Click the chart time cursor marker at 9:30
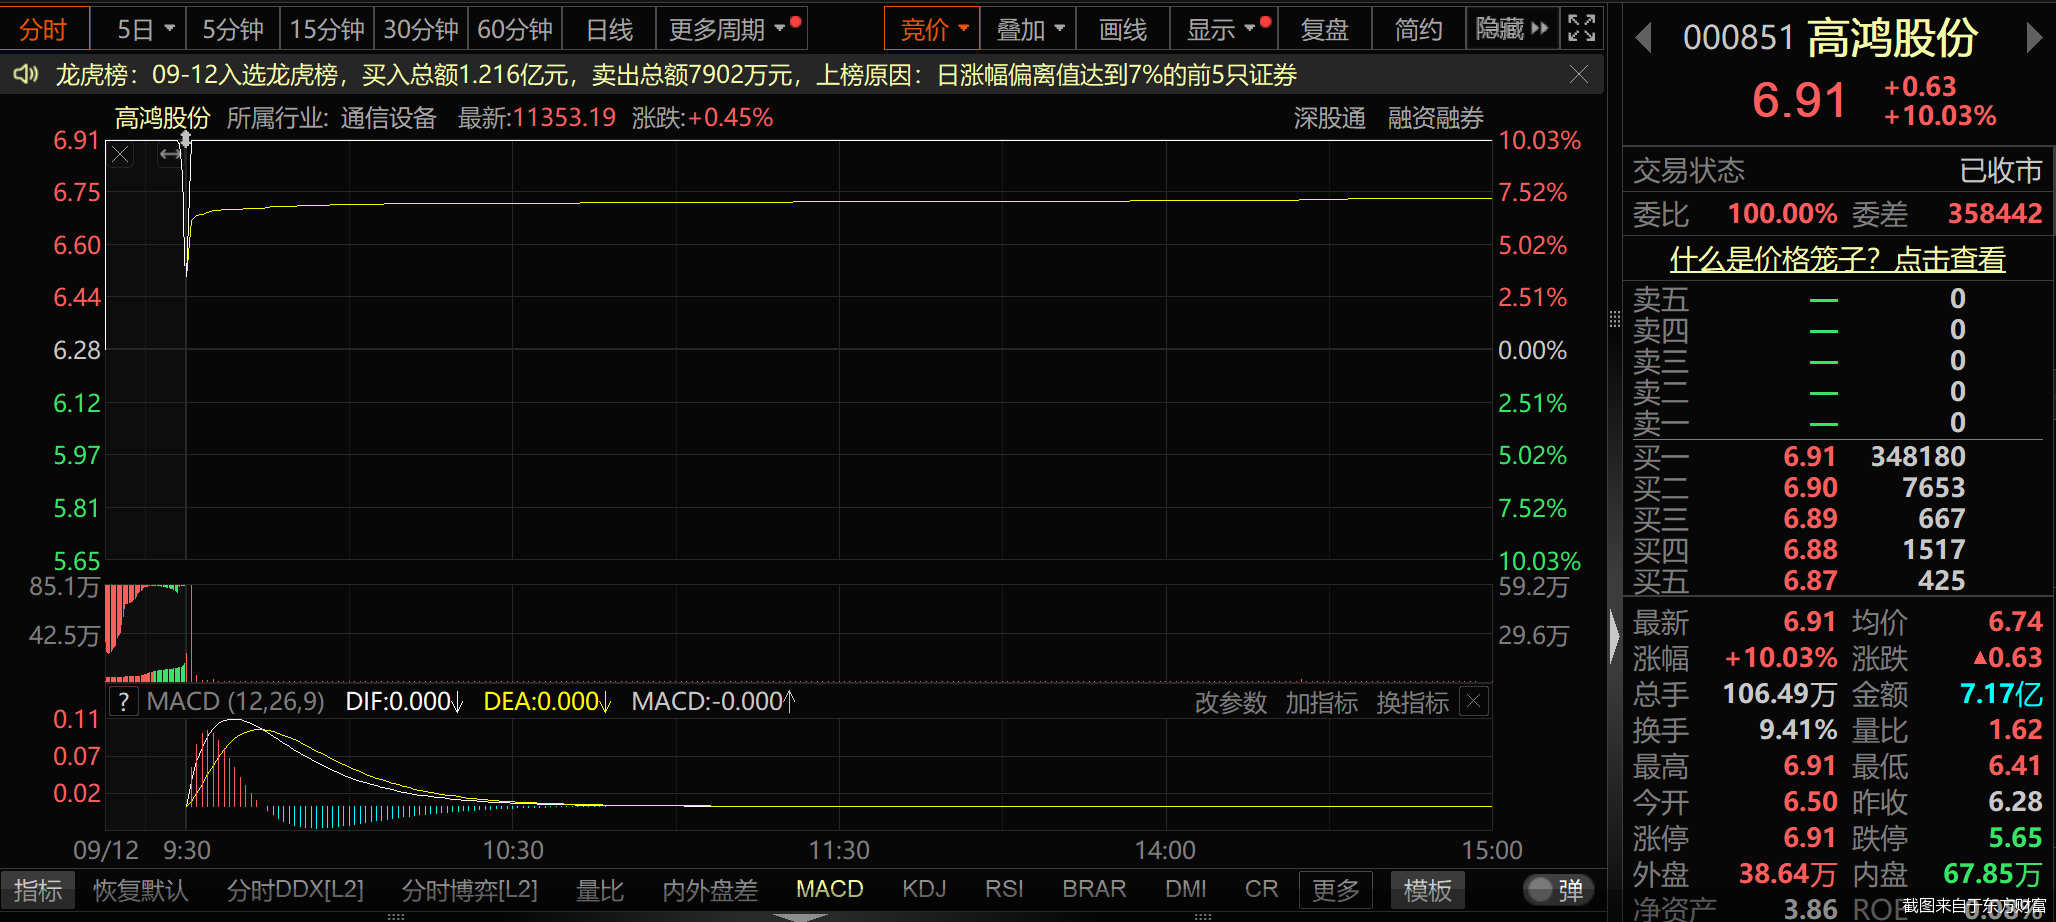The width and height of the screenshot is (2056, 922). [x=185, y=140]
